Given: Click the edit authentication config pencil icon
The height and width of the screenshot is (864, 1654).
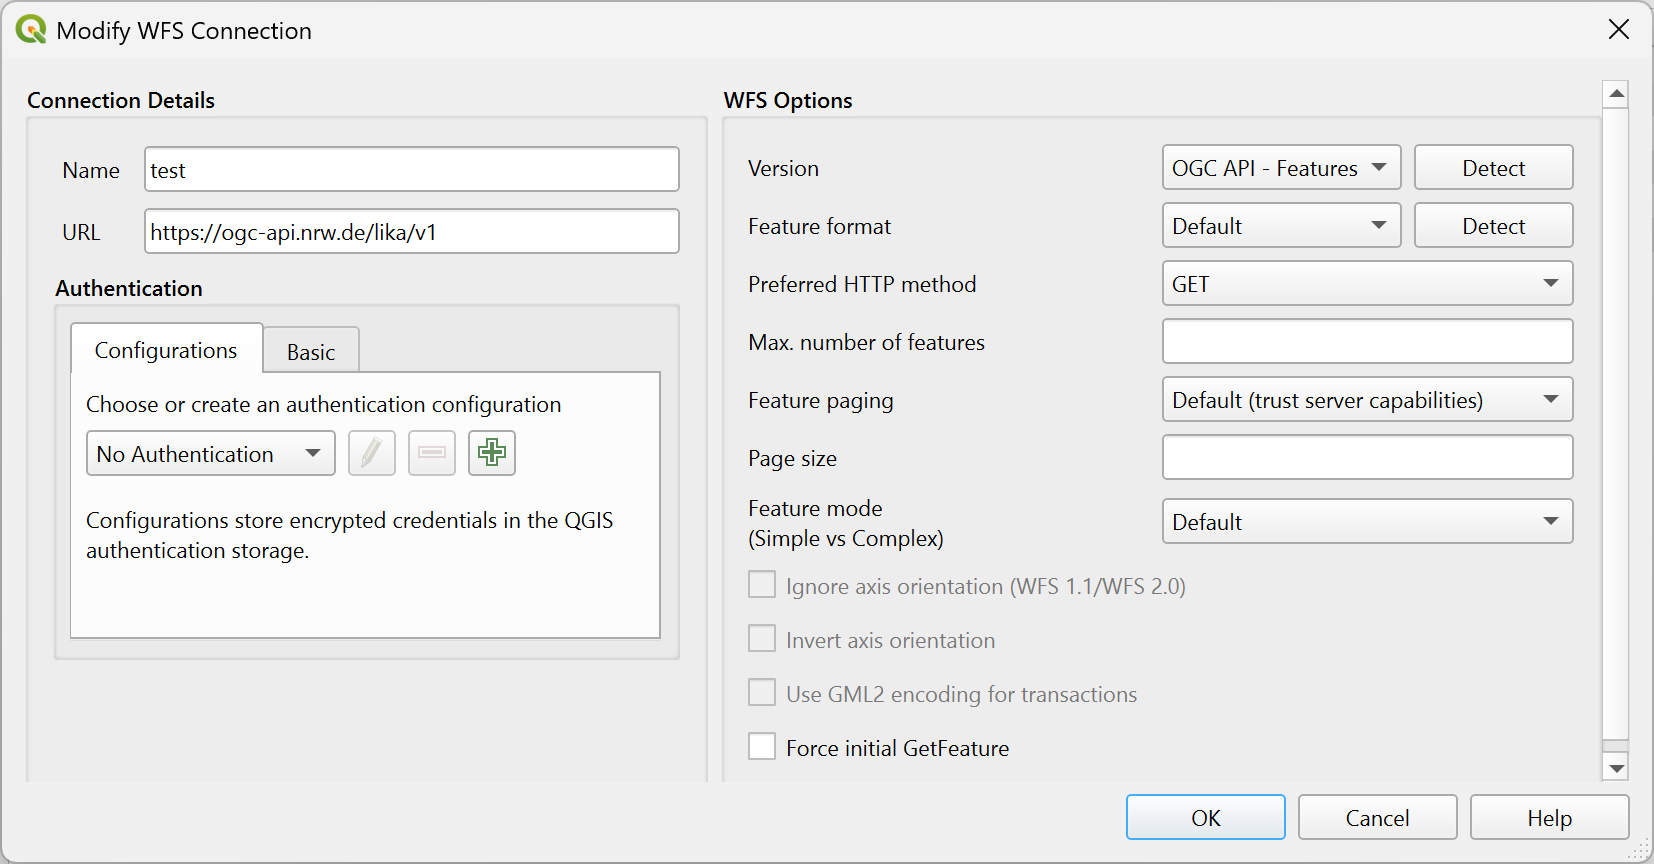Looking at the screenshot, I should click(372, 453).
